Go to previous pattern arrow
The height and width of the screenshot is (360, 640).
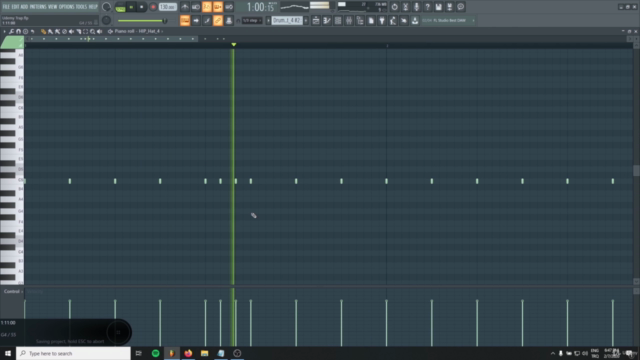pos(268,20)
